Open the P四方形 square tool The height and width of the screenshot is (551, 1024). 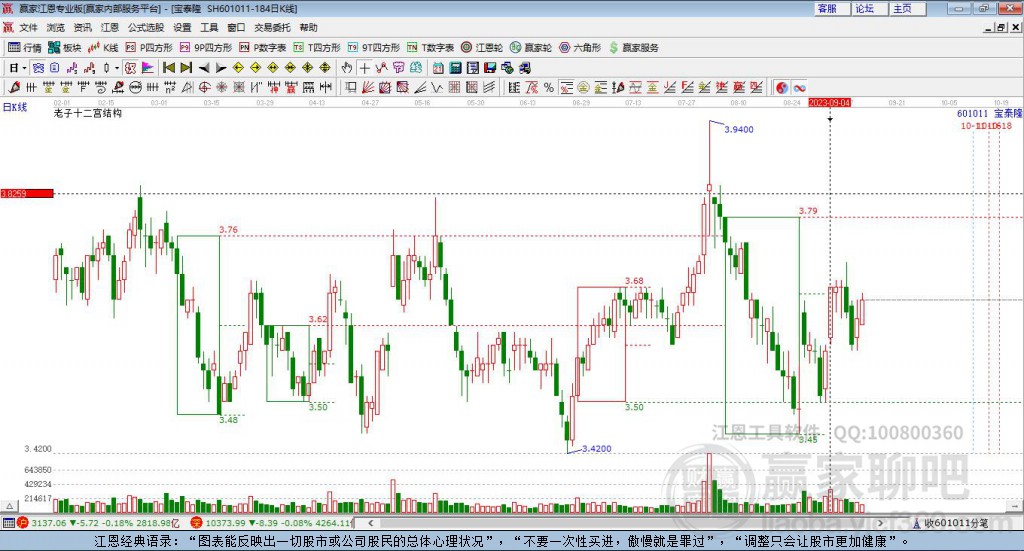click(x=149, y=48)
